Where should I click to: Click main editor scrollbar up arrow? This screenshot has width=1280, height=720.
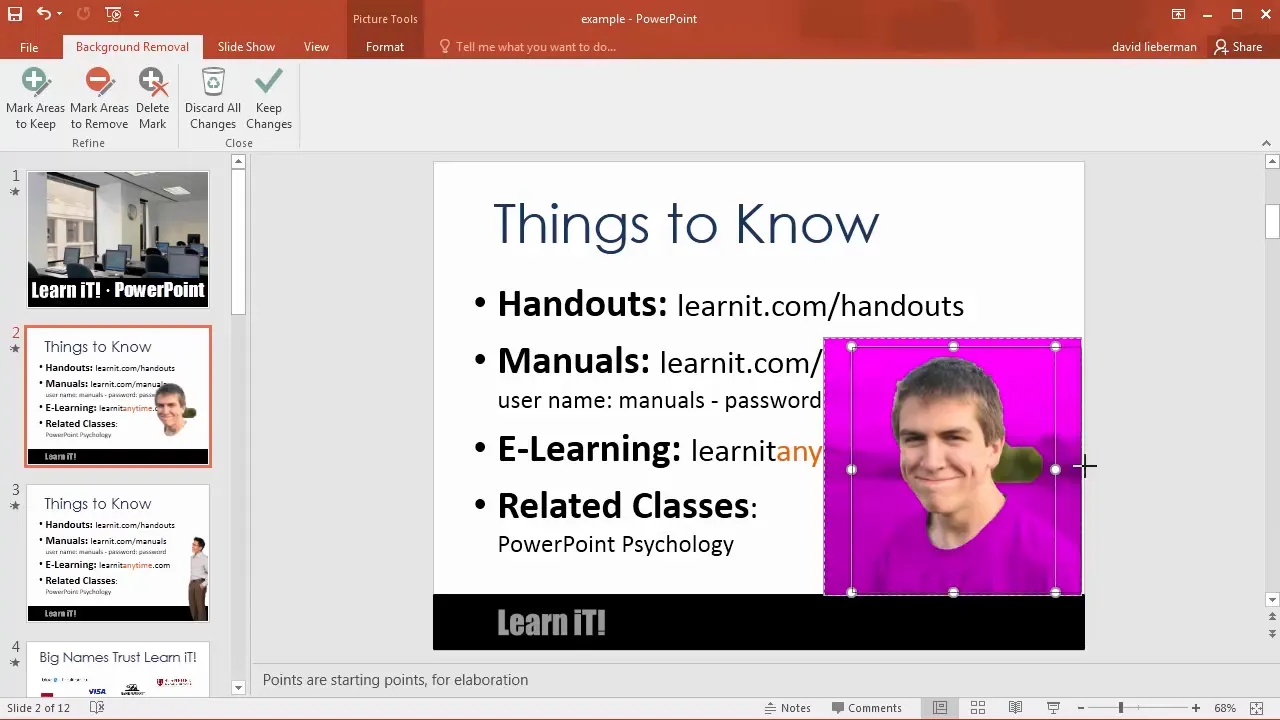point(1272,161)
